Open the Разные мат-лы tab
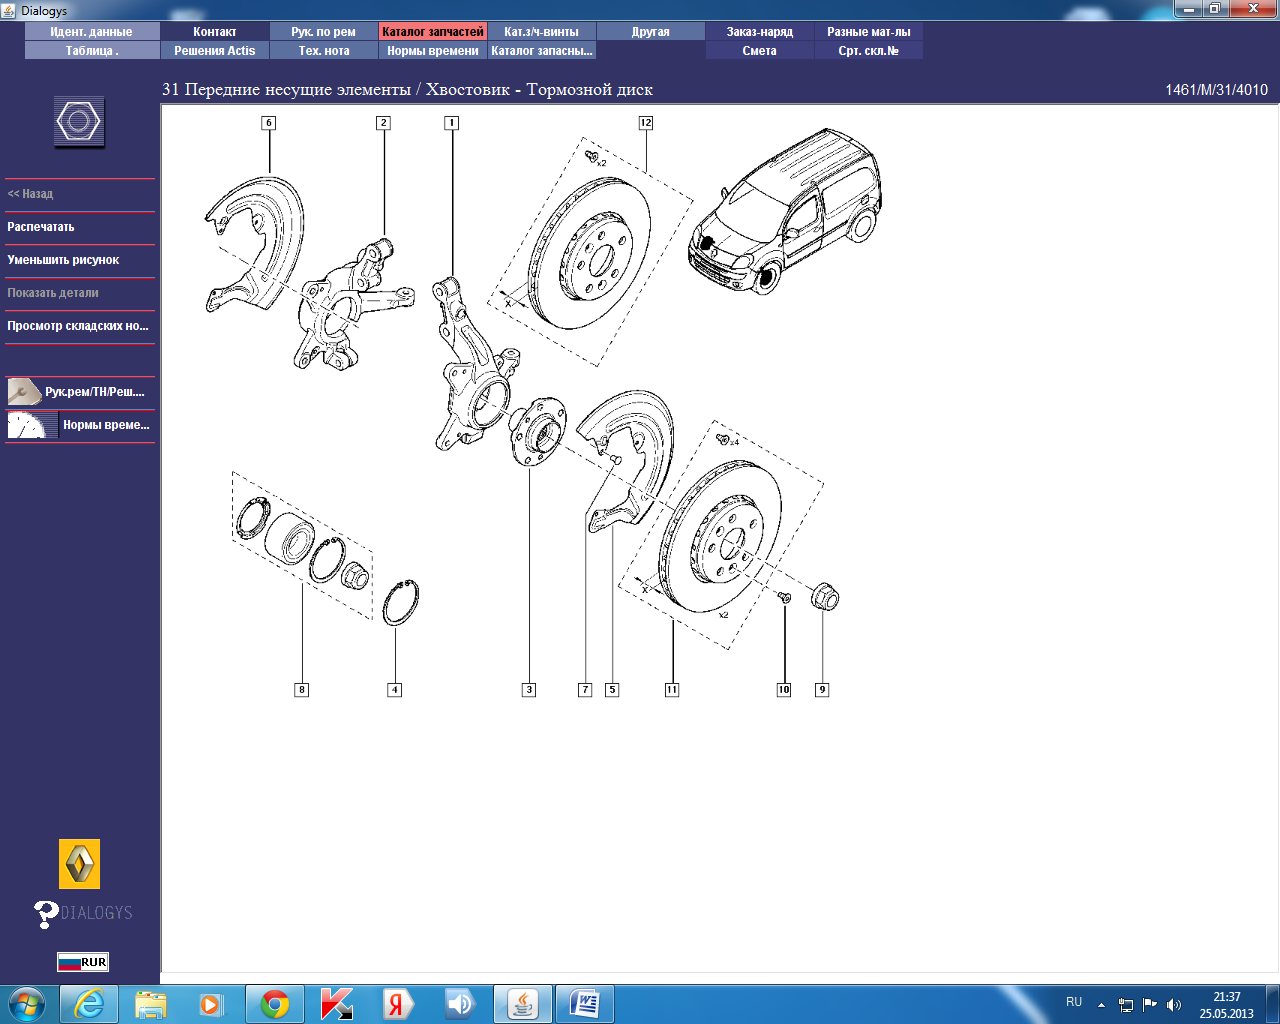Viewport: 1280px width, 1024px height. (x=869, y=32)
